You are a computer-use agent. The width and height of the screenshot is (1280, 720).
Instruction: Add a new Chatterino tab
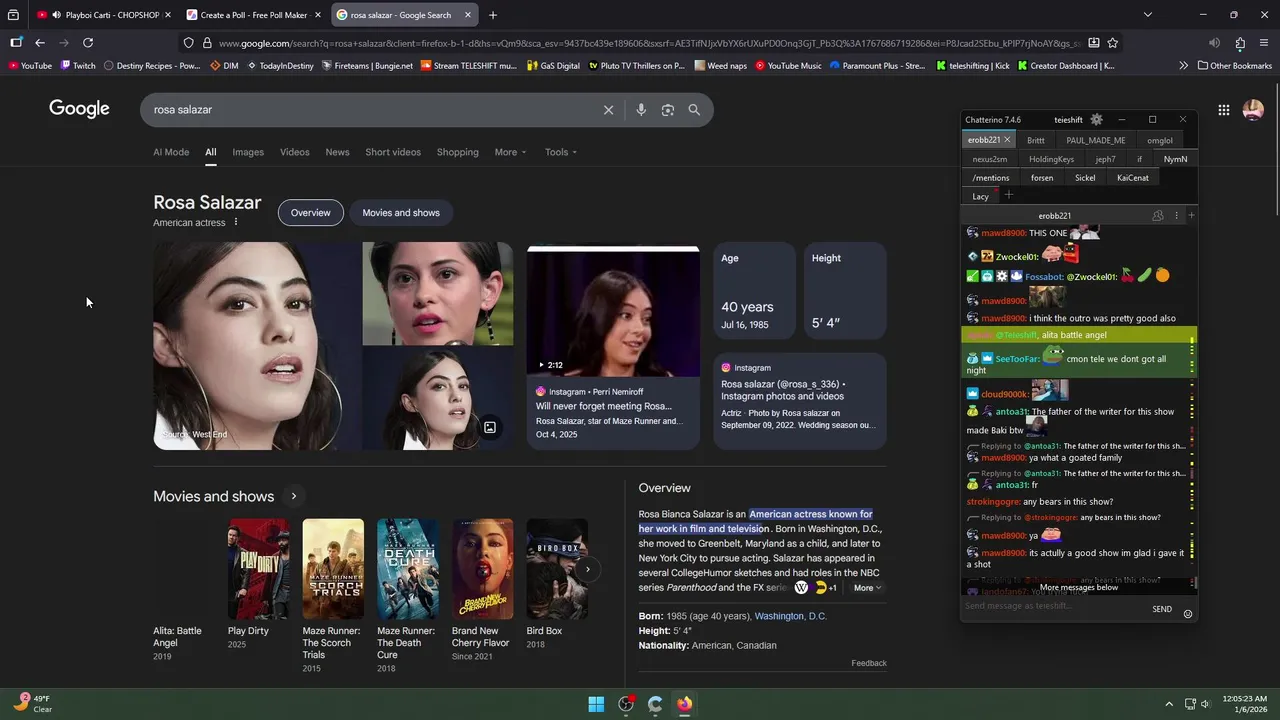click(x=1009, y=196)
